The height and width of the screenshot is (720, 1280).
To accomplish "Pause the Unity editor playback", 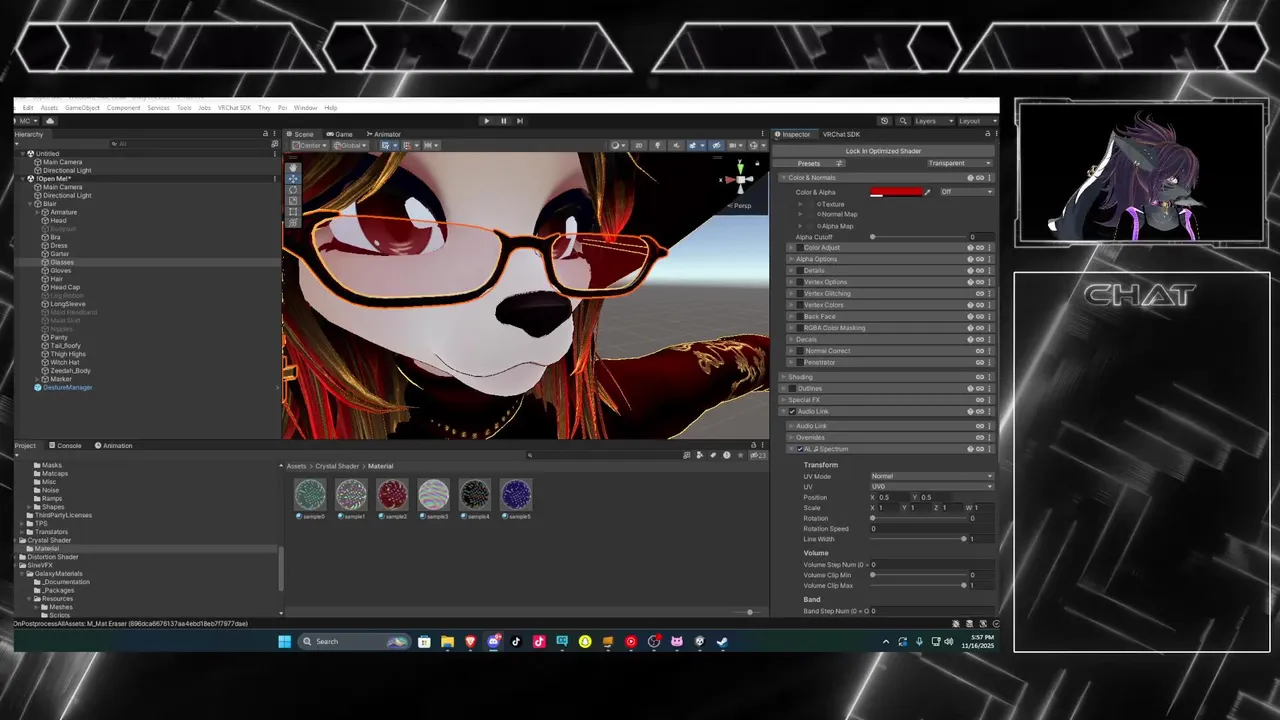I will click(503, 121).
